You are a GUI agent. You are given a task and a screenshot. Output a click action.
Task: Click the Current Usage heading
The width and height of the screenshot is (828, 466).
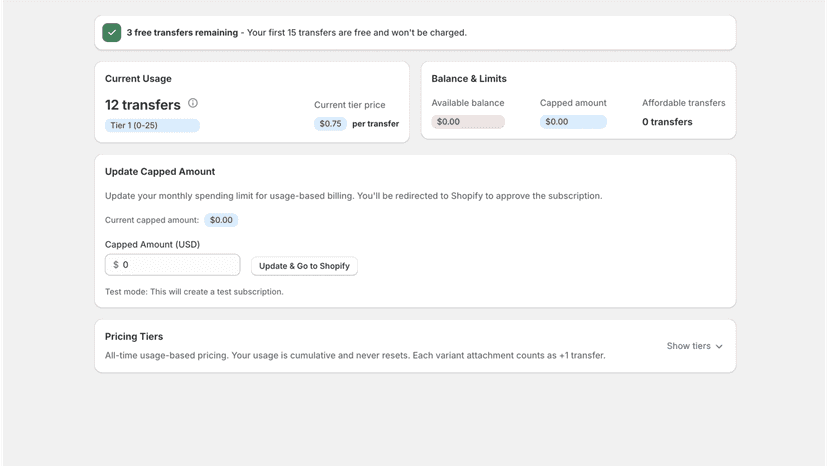[x=138, y=79]
